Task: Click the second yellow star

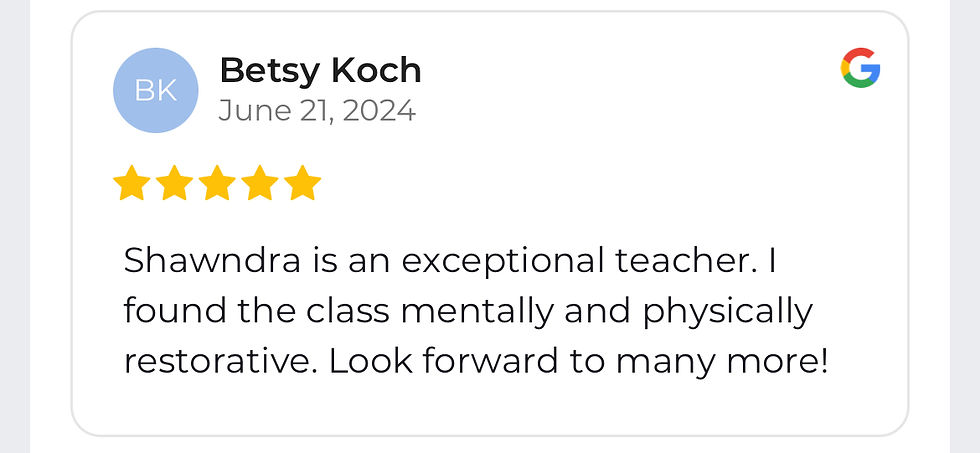Action: click(173, 184)
